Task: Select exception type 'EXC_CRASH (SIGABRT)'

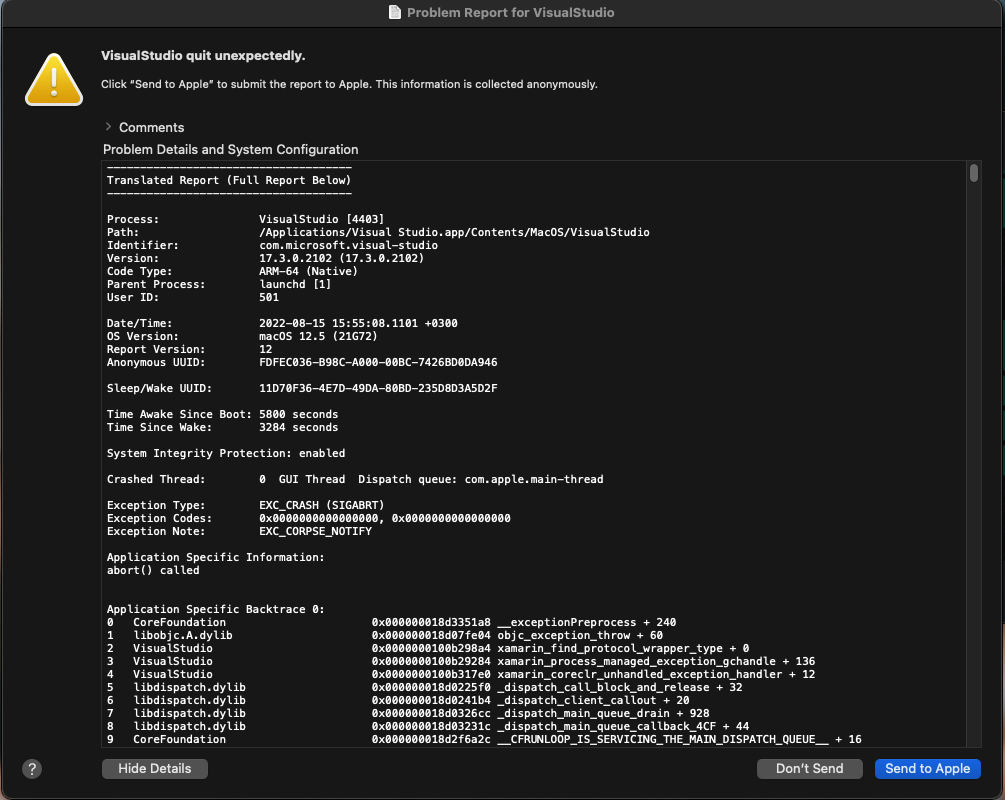Action: pos(321,505)
